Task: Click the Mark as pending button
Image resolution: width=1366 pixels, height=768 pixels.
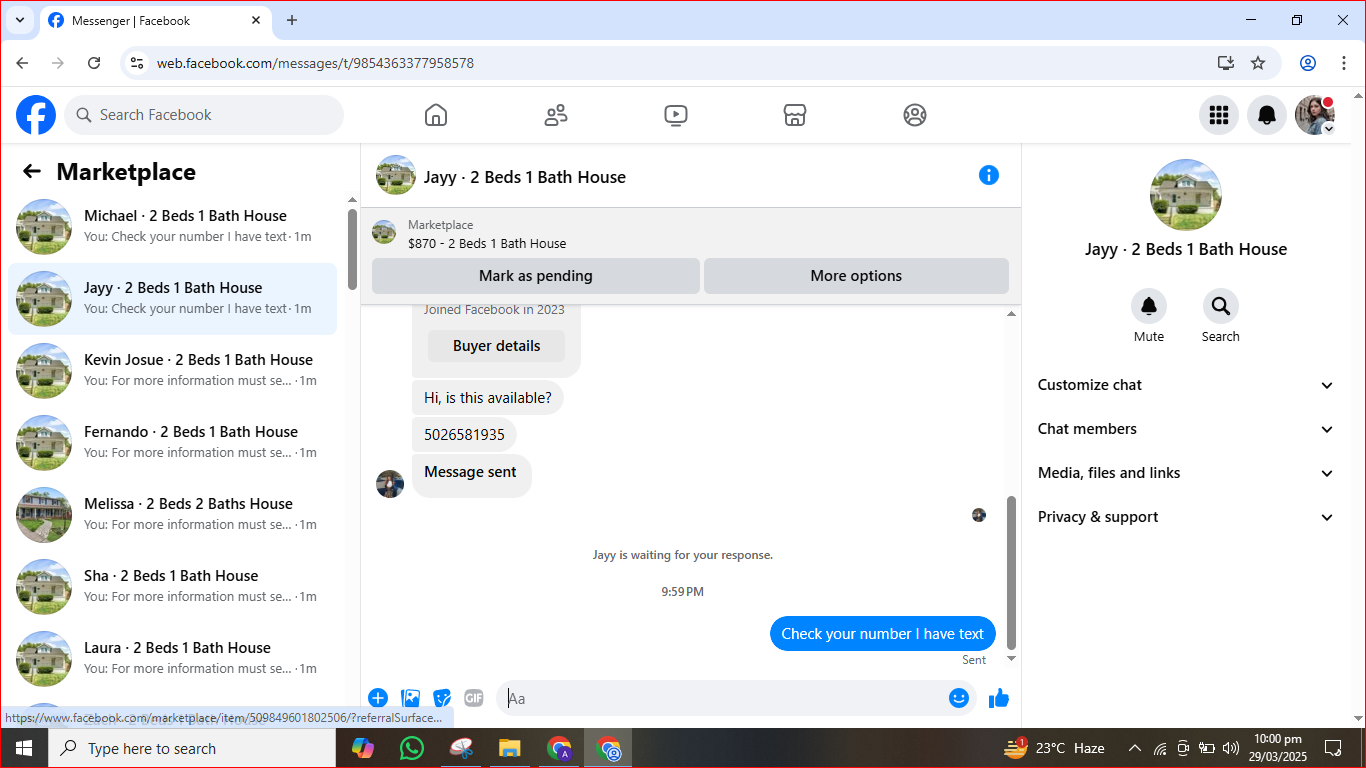Action: pos(535,276)
